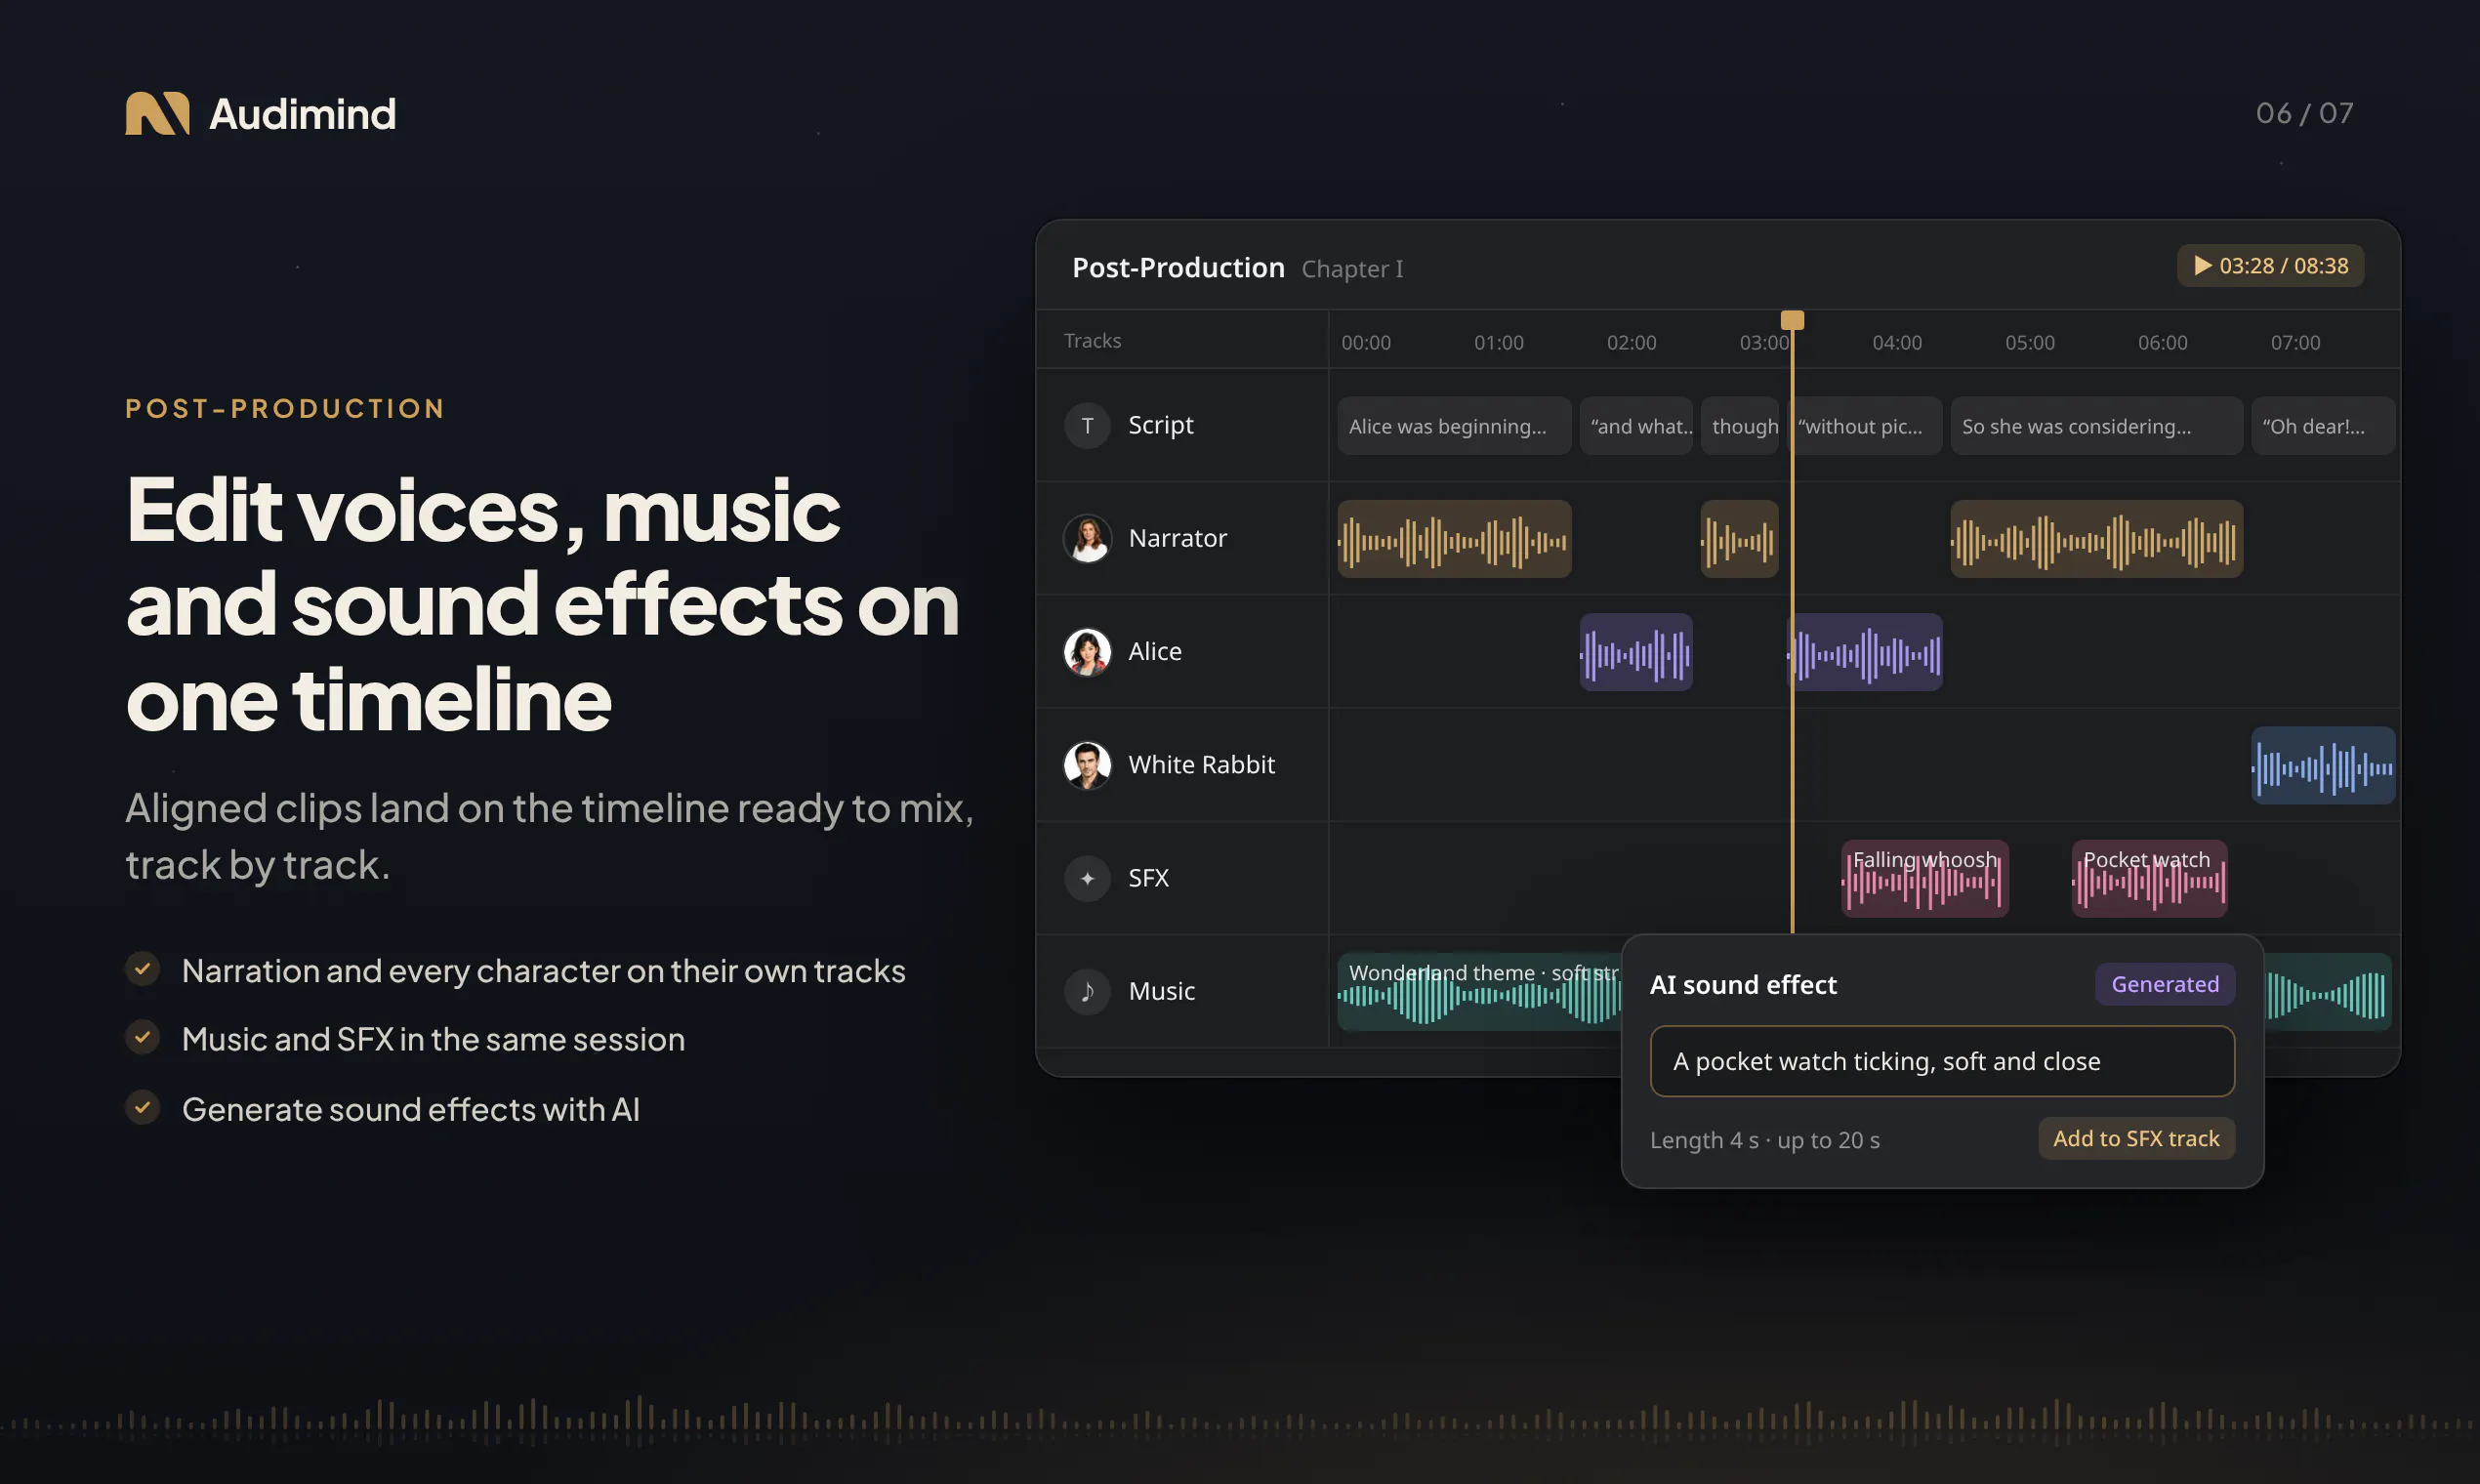Select the White Rabbit avatar
The height and width of the screenshot is (1484, 2480).
click(1087, 765)
